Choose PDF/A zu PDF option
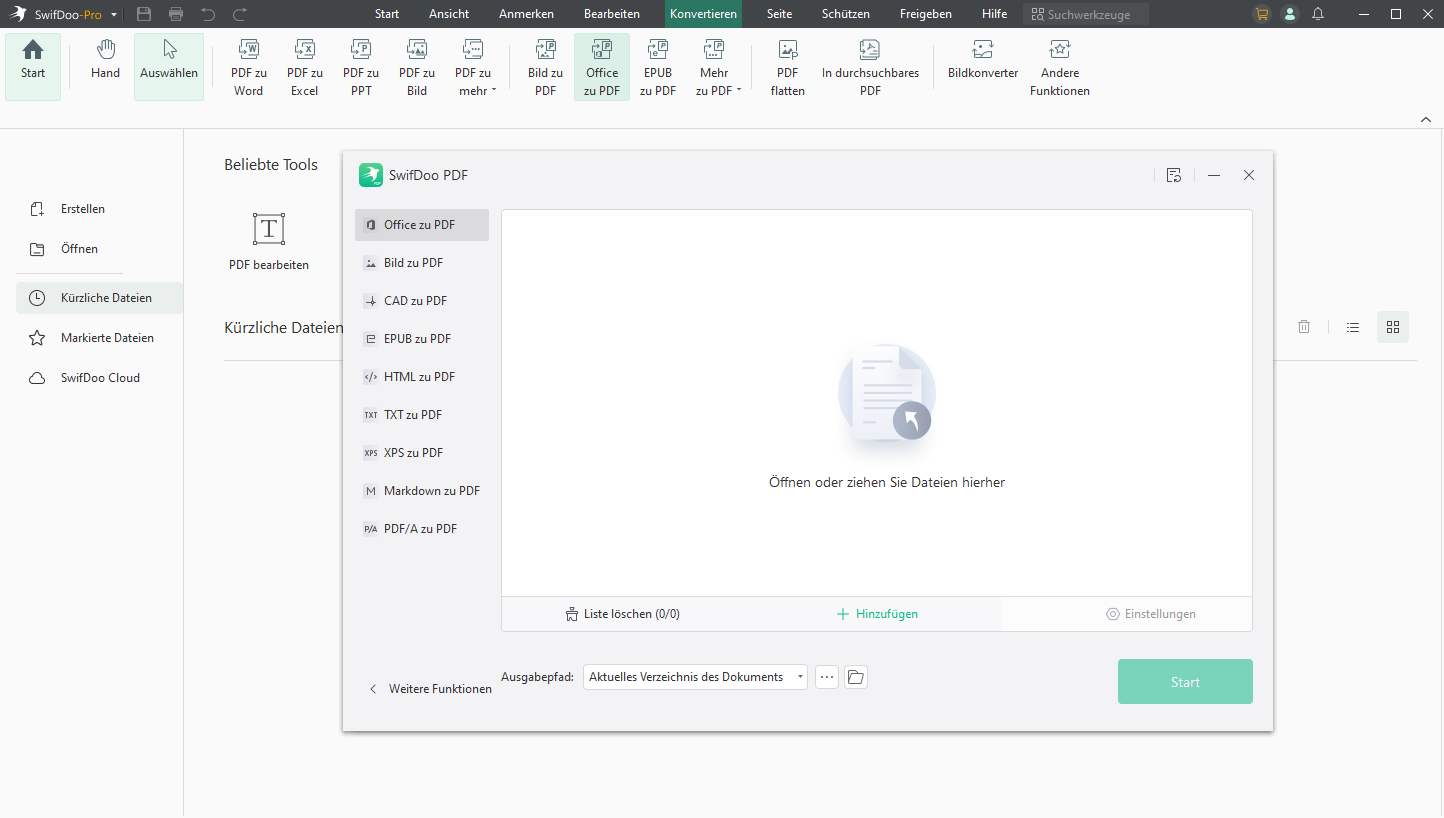The height and width of the screenshot is (818, 1444). pos(422,529)
